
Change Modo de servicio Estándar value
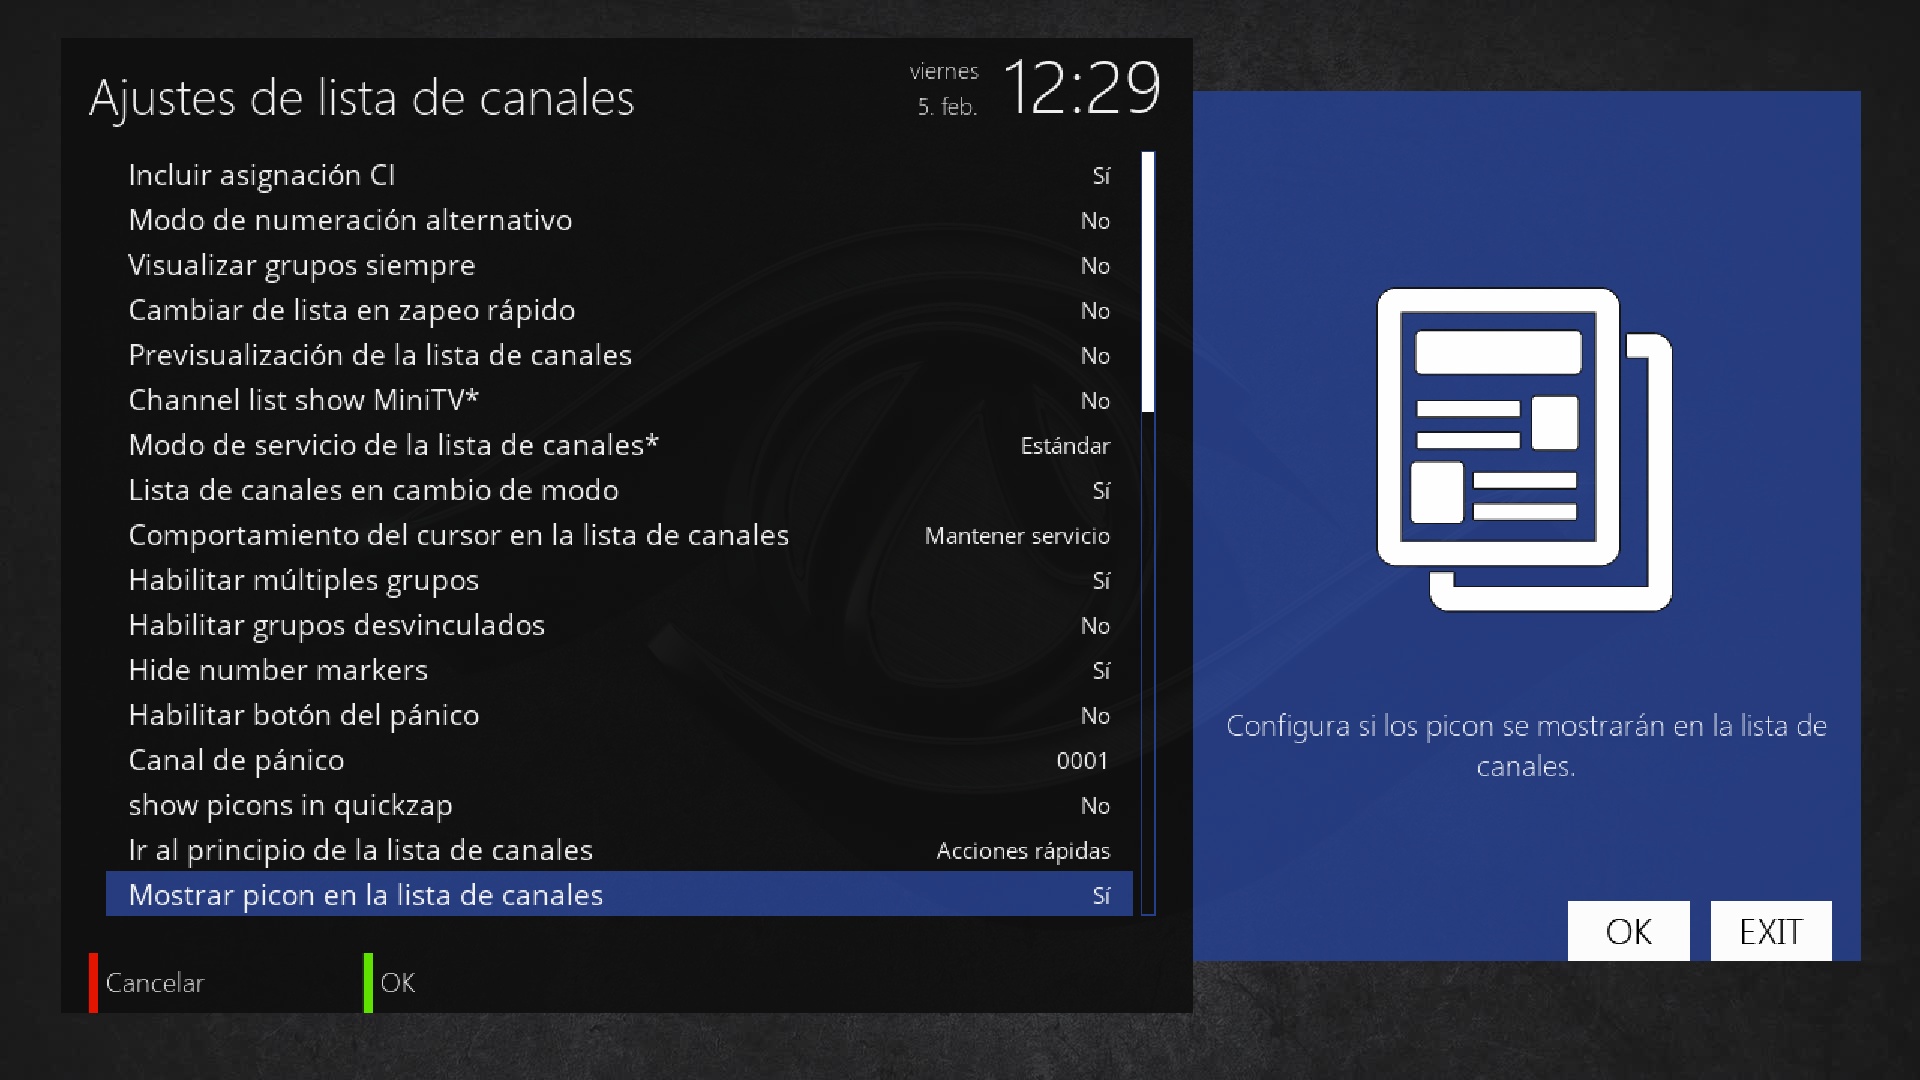coord(1064,446)
